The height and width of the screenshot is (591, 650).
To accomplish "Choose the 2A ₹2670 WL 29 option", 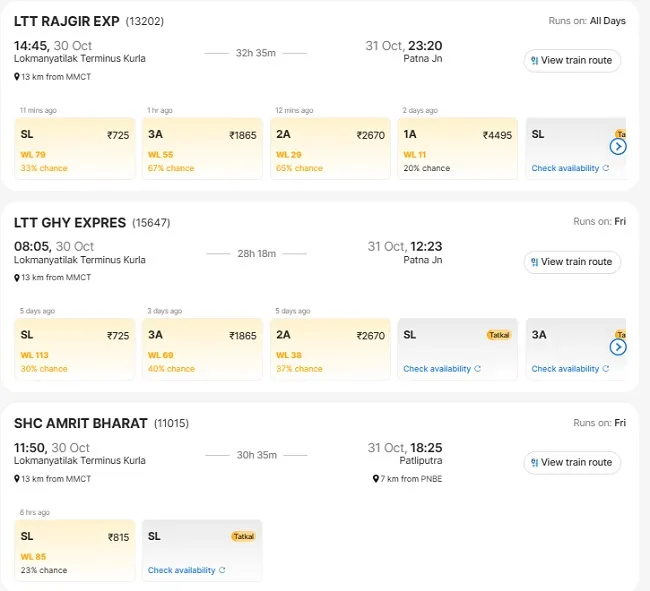I will tap(330, 148).
